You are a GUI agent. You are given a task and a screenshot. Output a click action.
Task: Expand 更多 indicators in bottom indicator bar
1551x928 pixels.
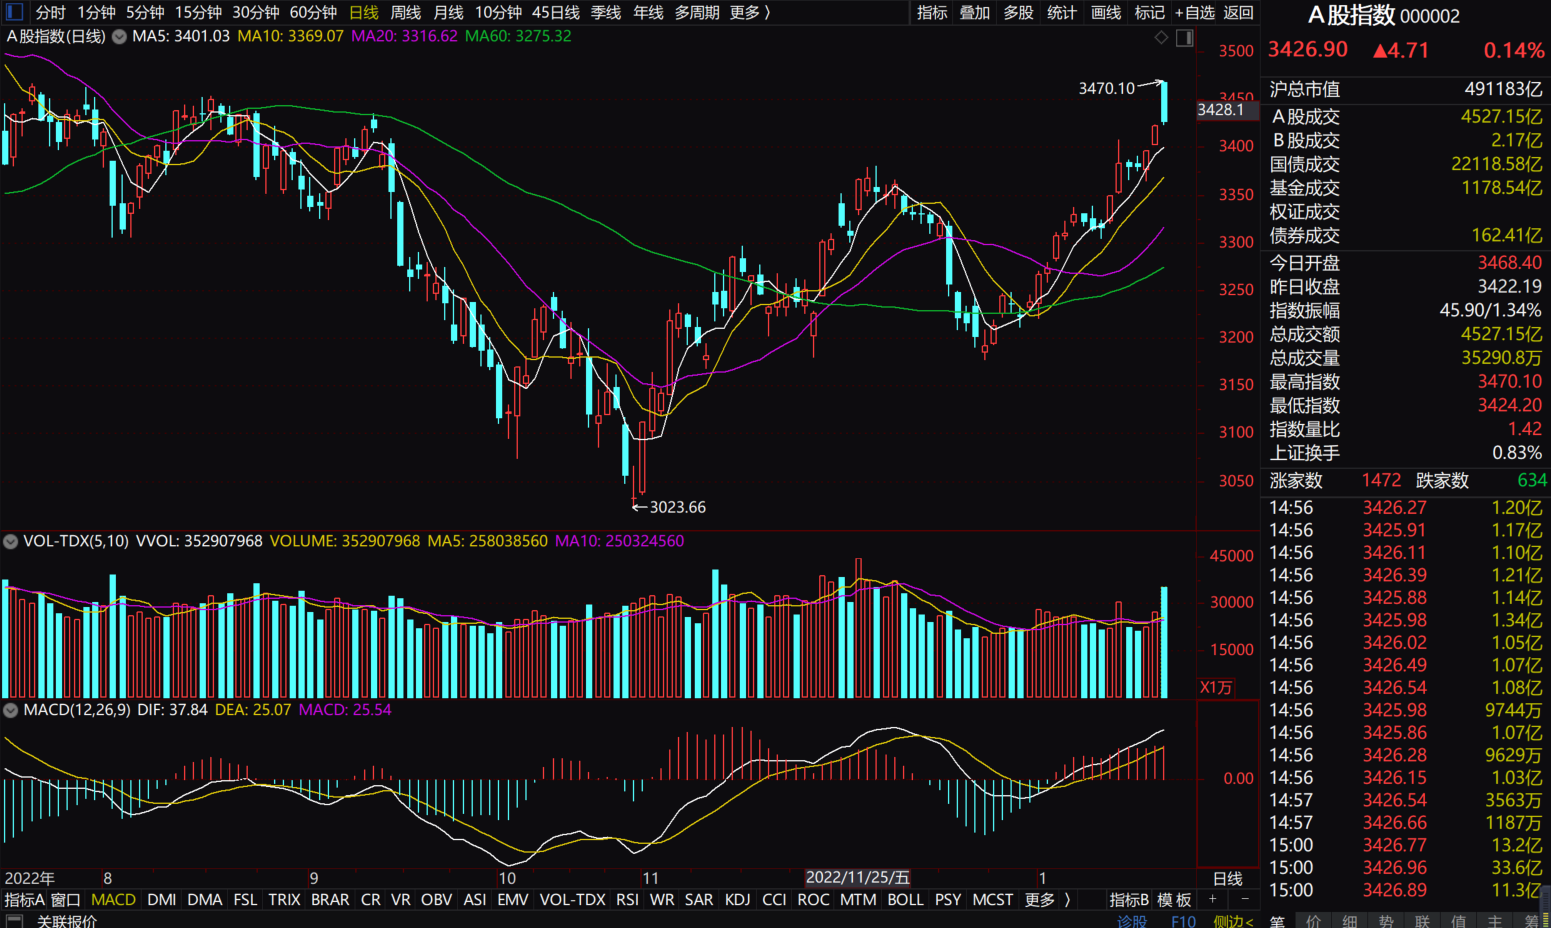(x=1047, y=899)
